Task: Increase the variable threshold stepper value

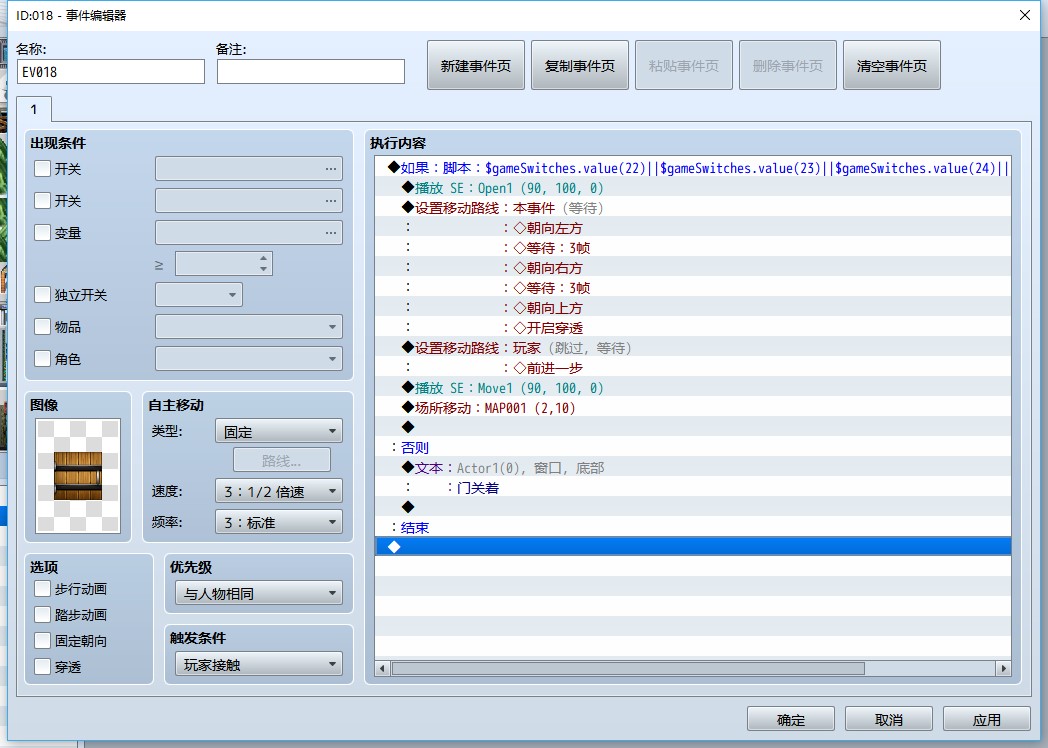Action: [x=264, y=258]
